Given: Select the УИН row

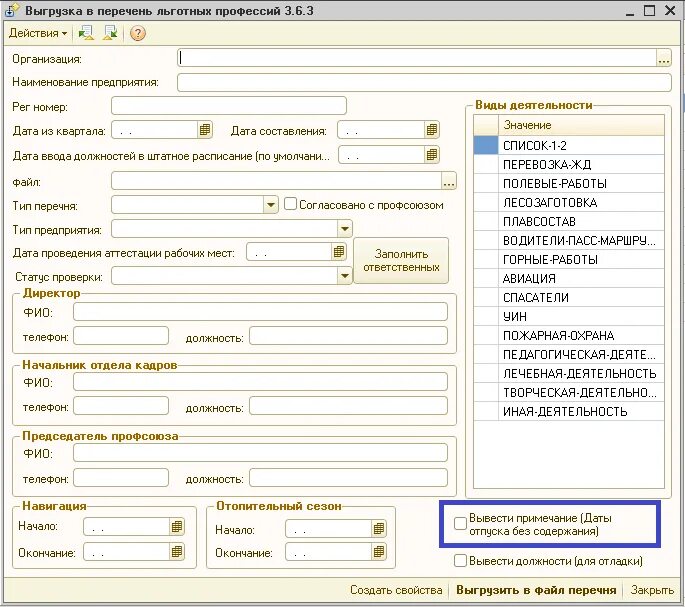Looking at the screenshot, I should click(x=569, y=316).
